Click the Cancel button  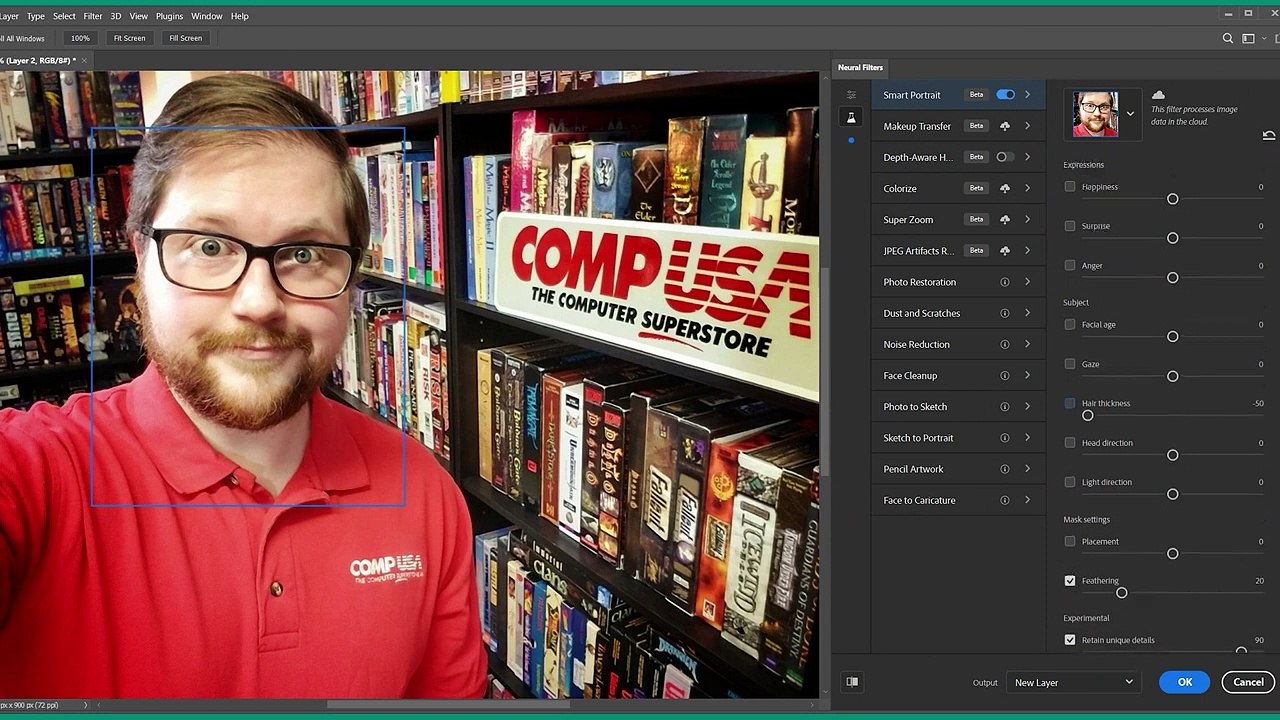(1248, 682)
